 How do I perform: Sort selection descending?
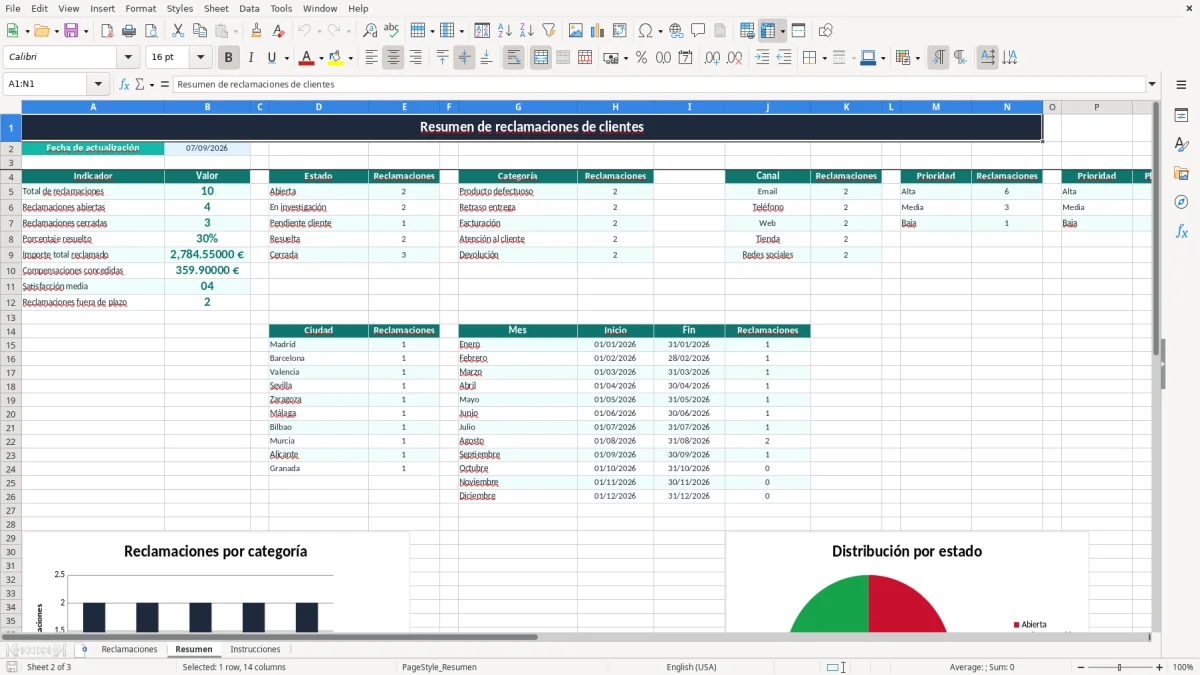(526, 31)
